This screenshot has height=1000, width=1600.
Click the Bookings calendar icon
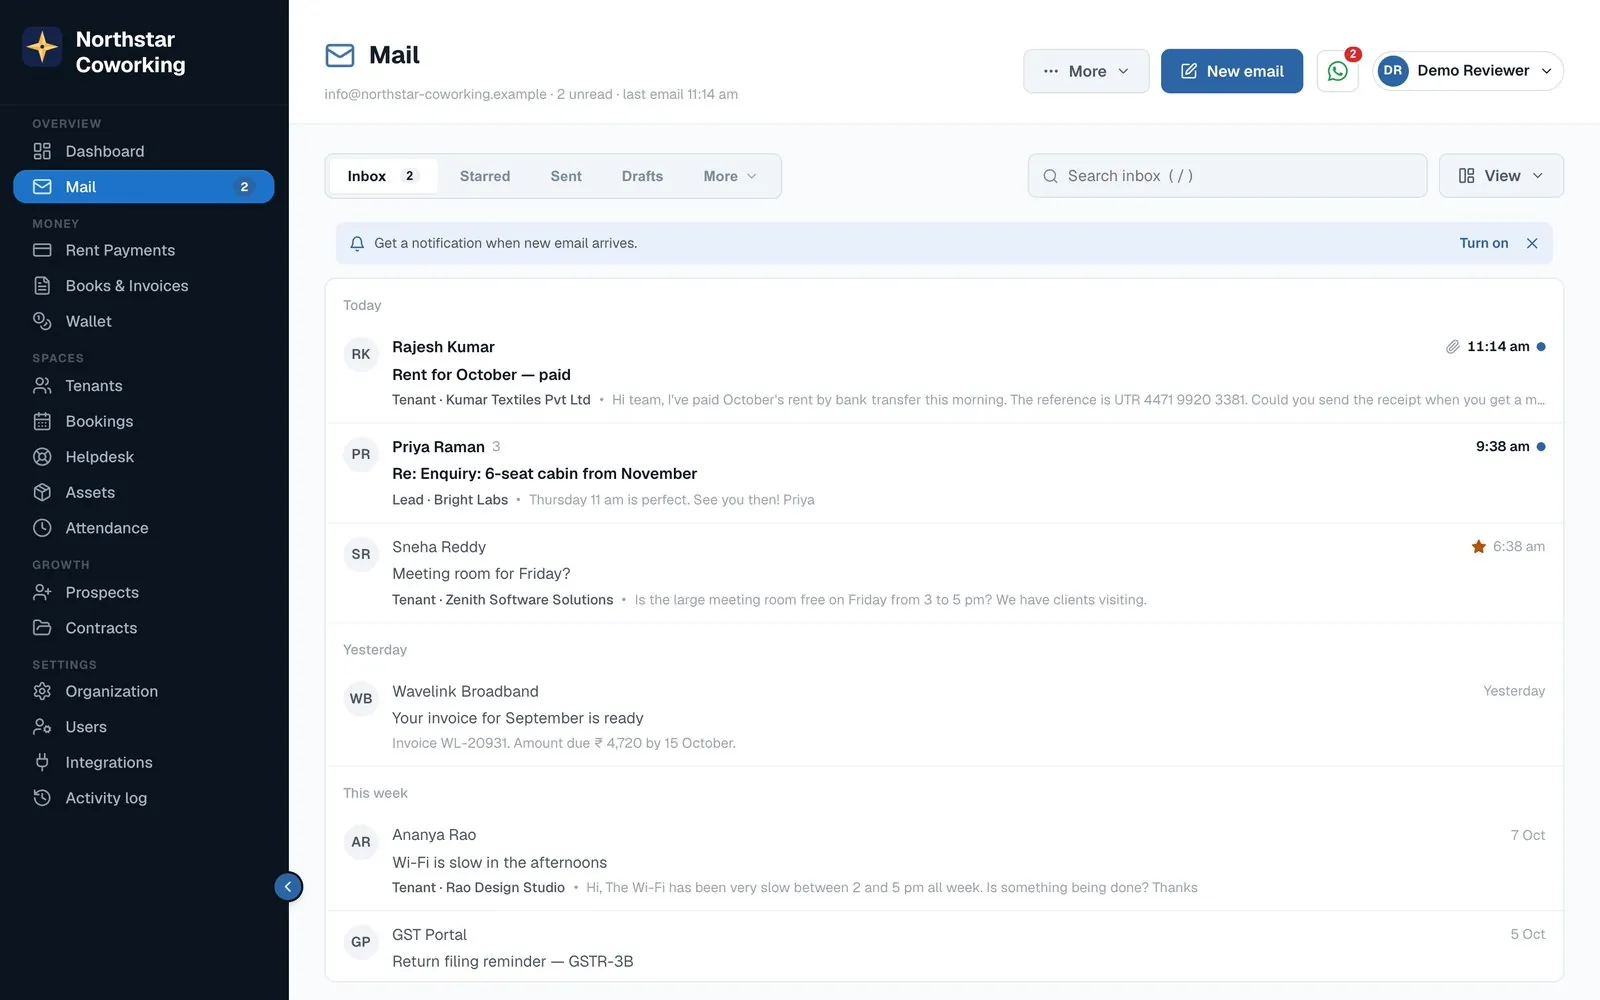(42, 421)
